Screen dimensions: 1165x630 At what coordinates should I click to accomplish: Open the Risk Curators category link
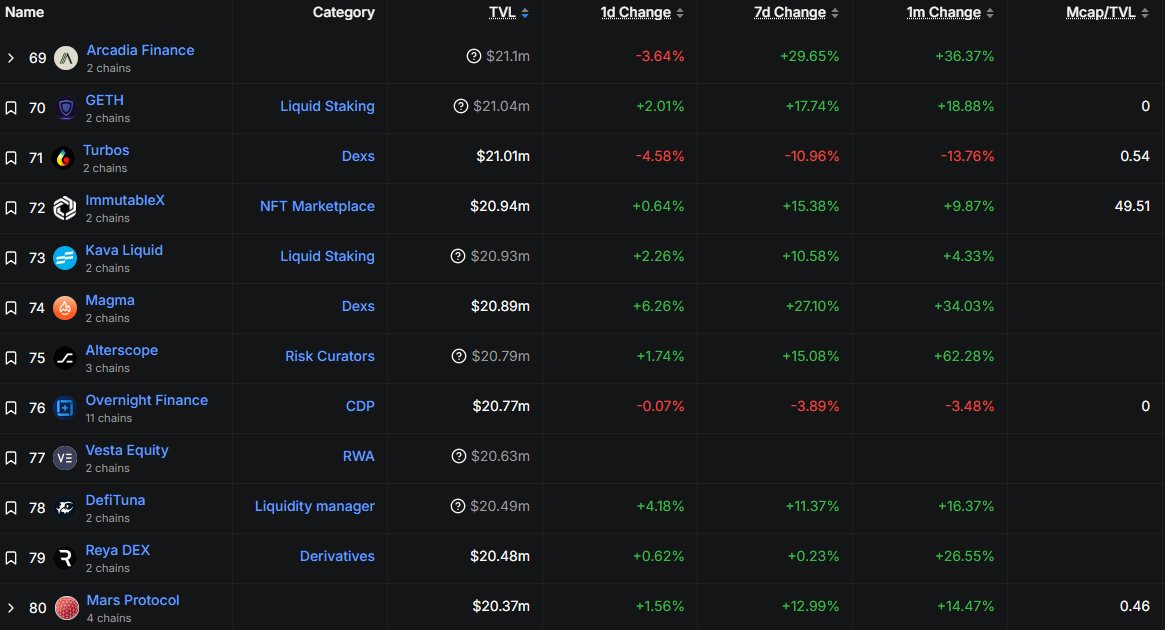tap(330, 356)
